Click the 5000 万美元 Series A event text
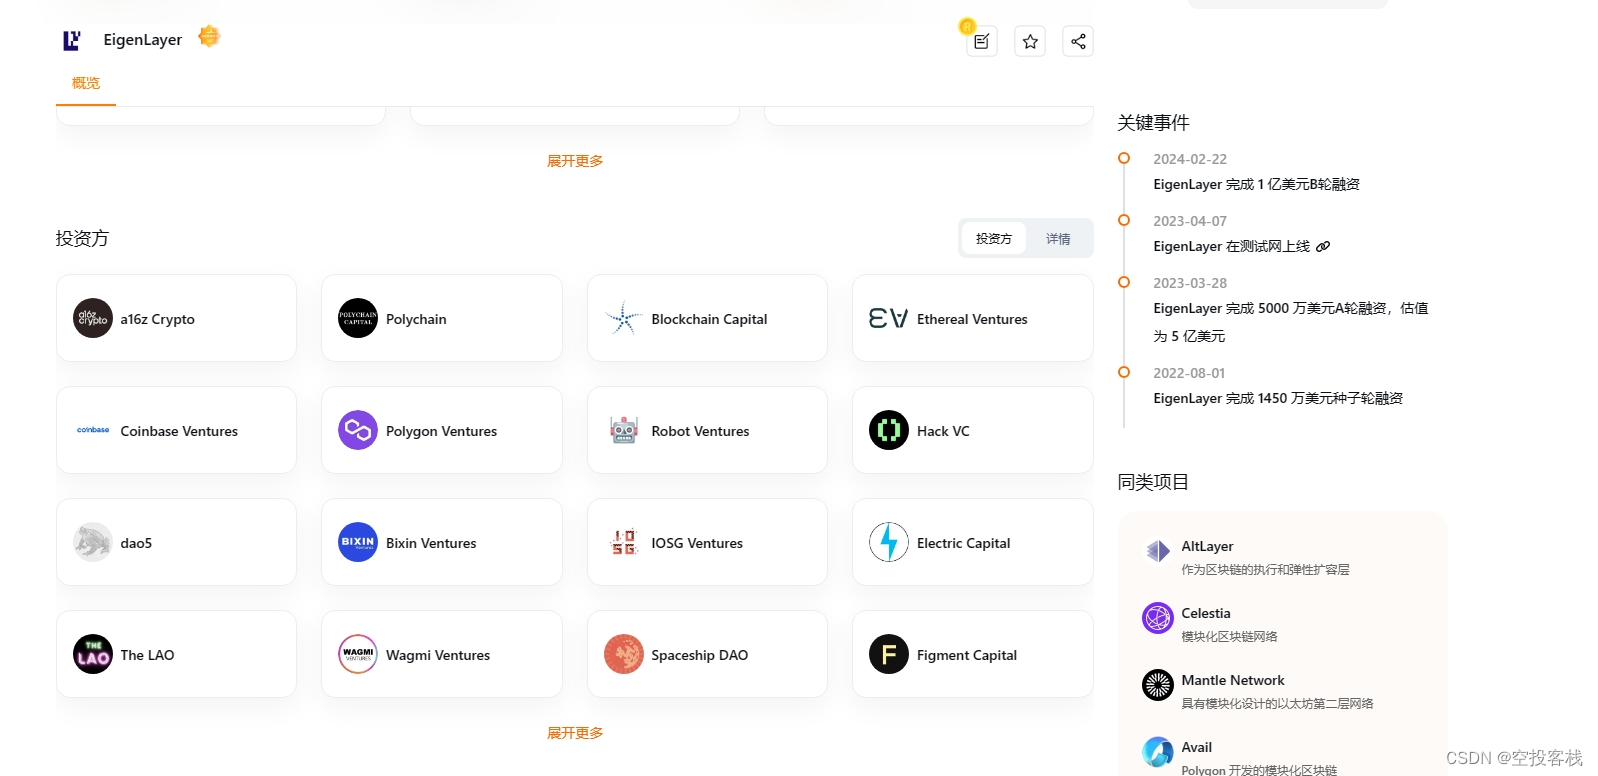This screenshot has width=1598, height=776. (x=1291, y=322)
